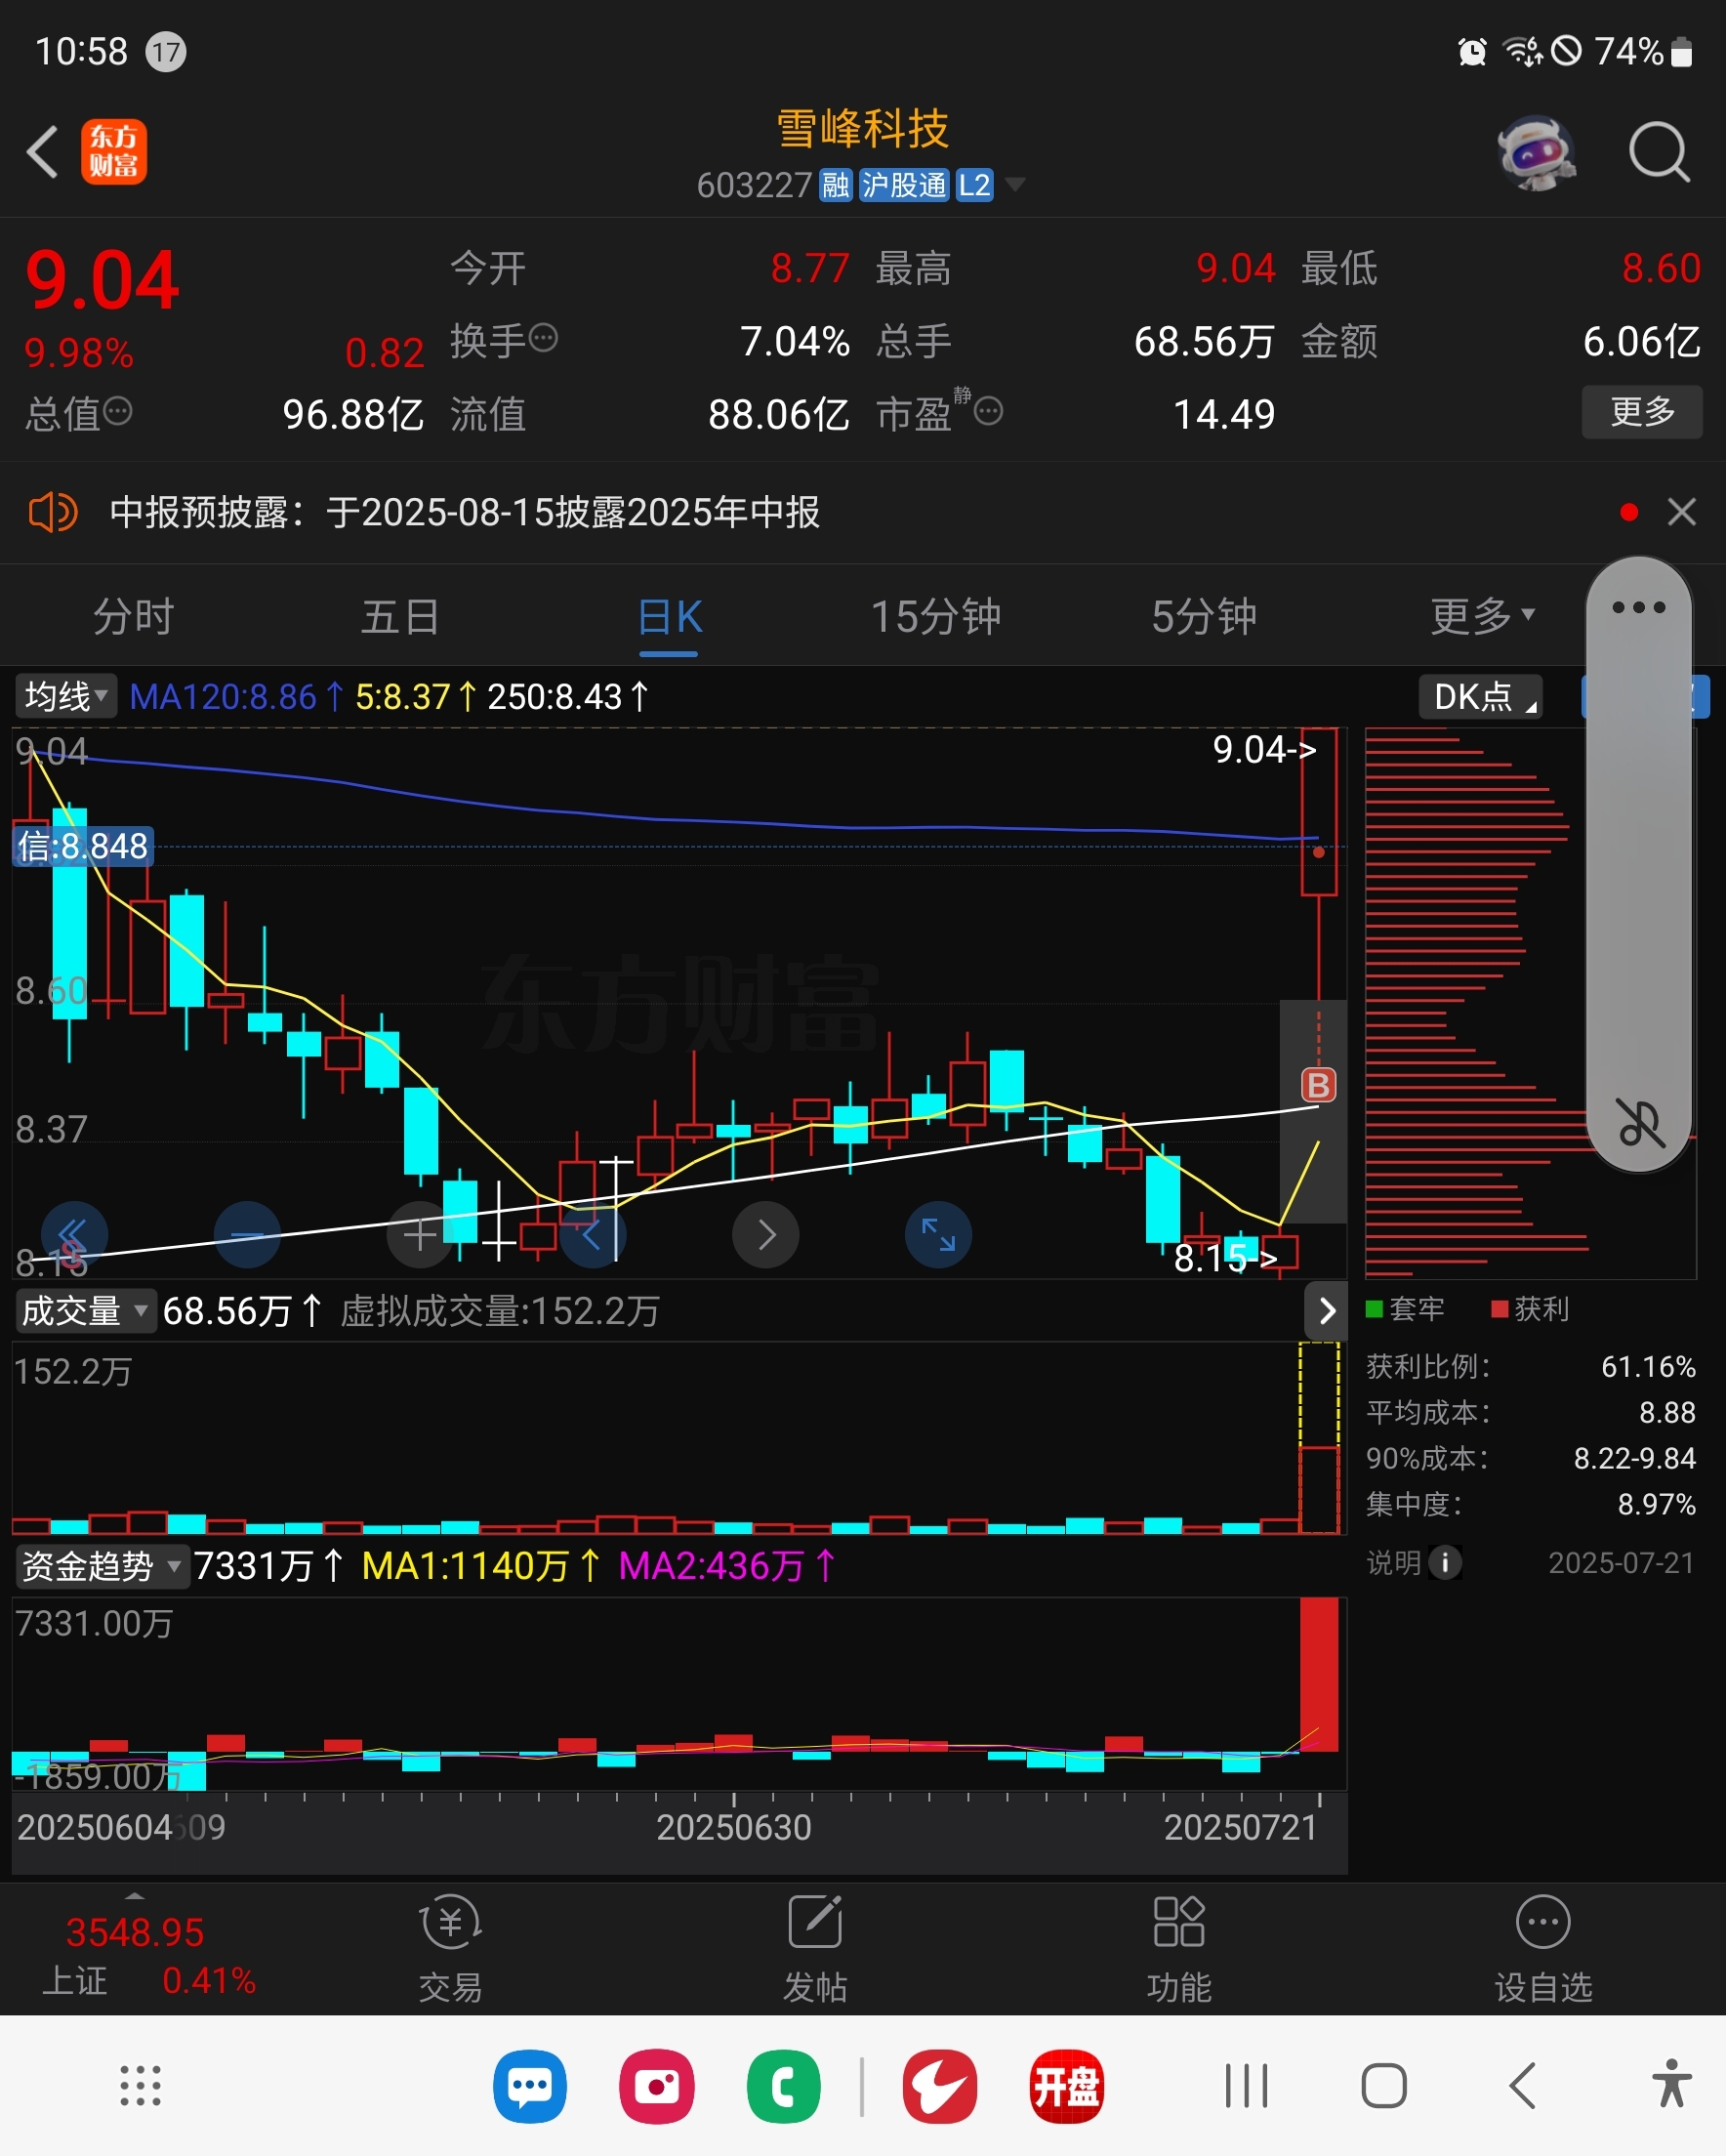Open app drawer grid icon

click(x=140, y=2086)
